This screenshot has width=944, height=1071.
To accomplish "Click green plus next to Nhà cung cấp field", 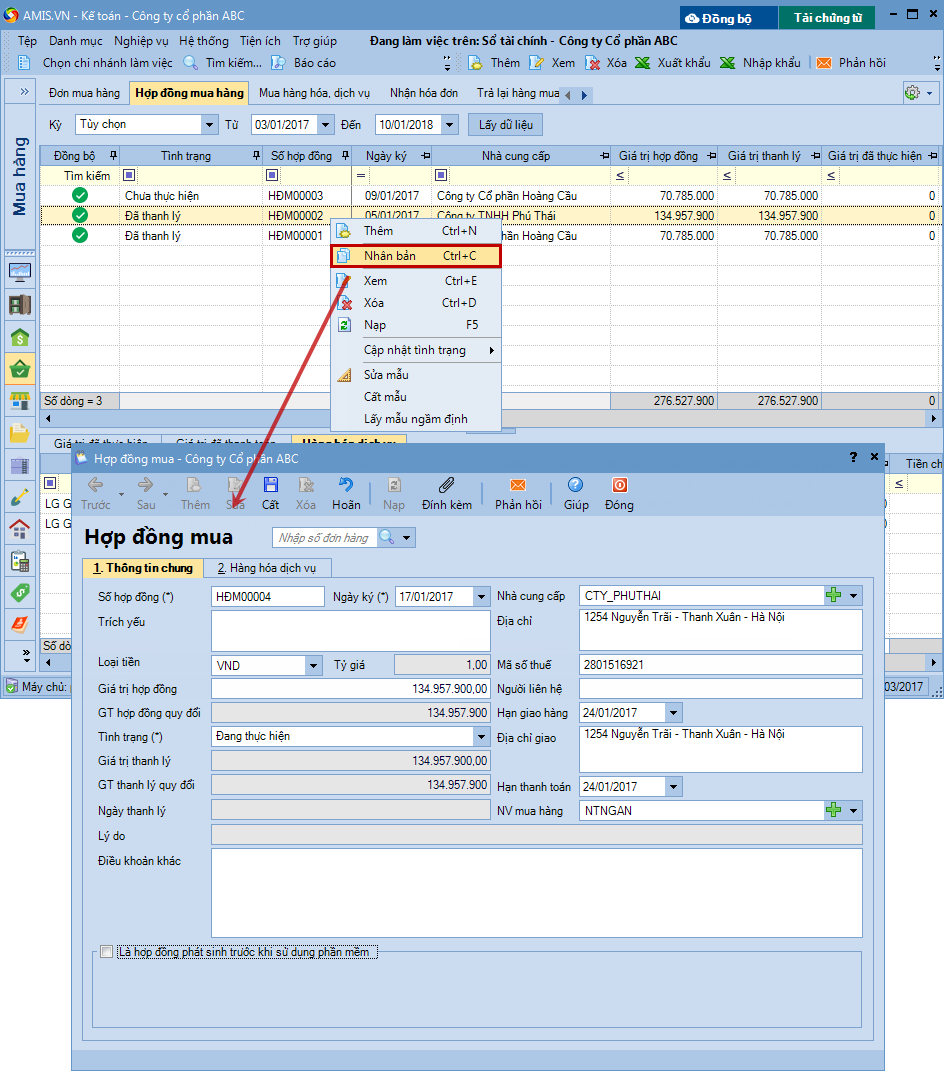I will (833, 596).
